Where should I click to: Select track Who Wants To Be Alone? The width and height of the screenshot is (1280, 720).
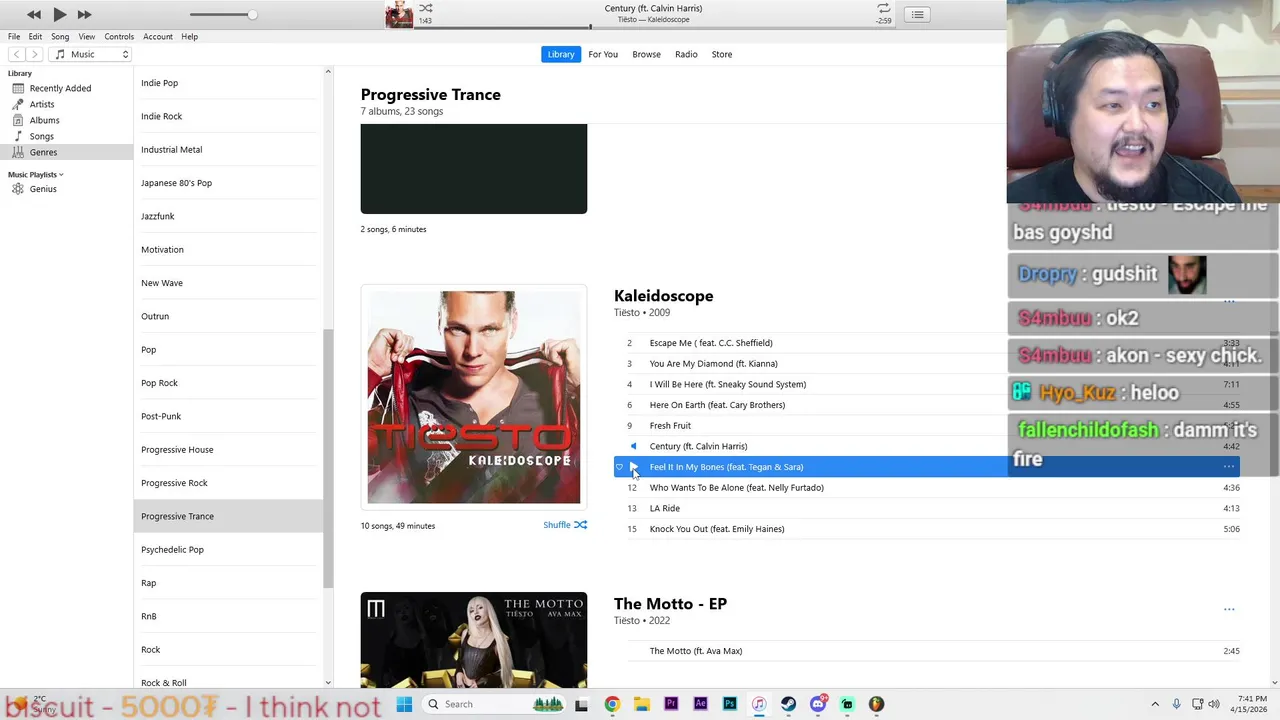926,488
